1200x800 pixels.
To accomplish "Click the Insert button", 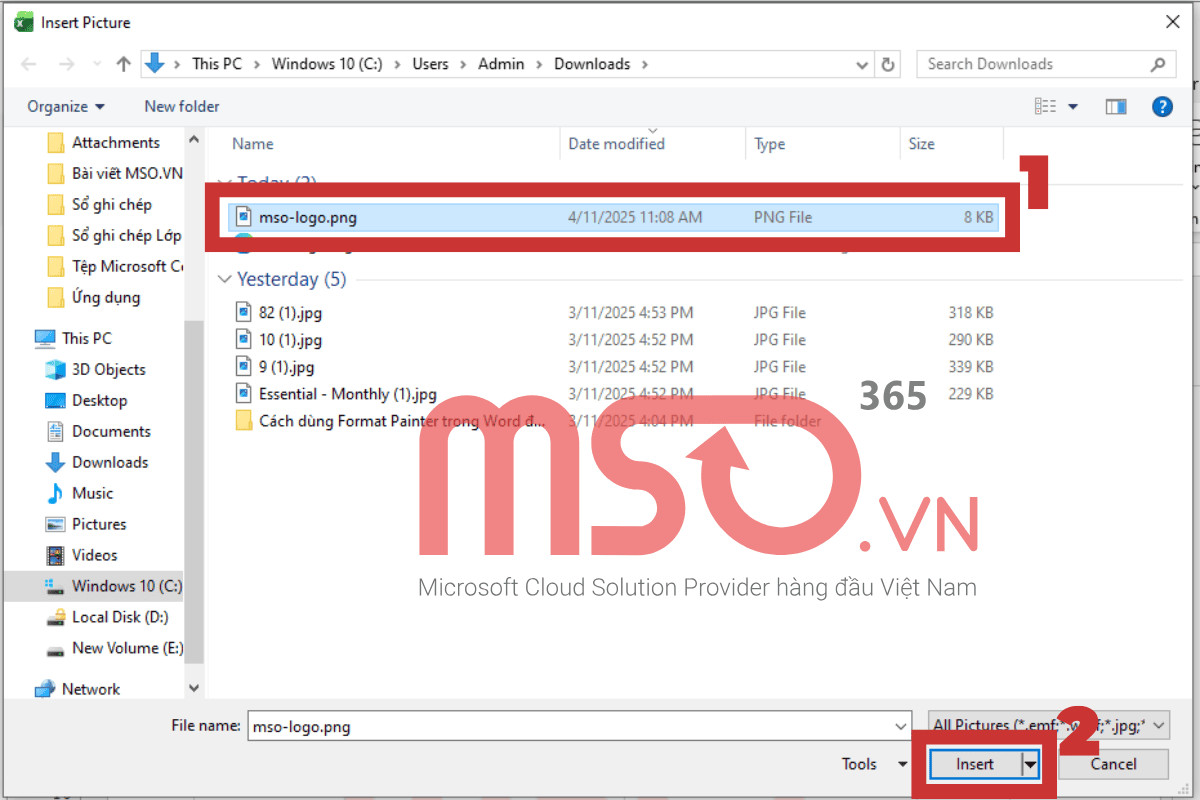I will [x=975, y=764].
